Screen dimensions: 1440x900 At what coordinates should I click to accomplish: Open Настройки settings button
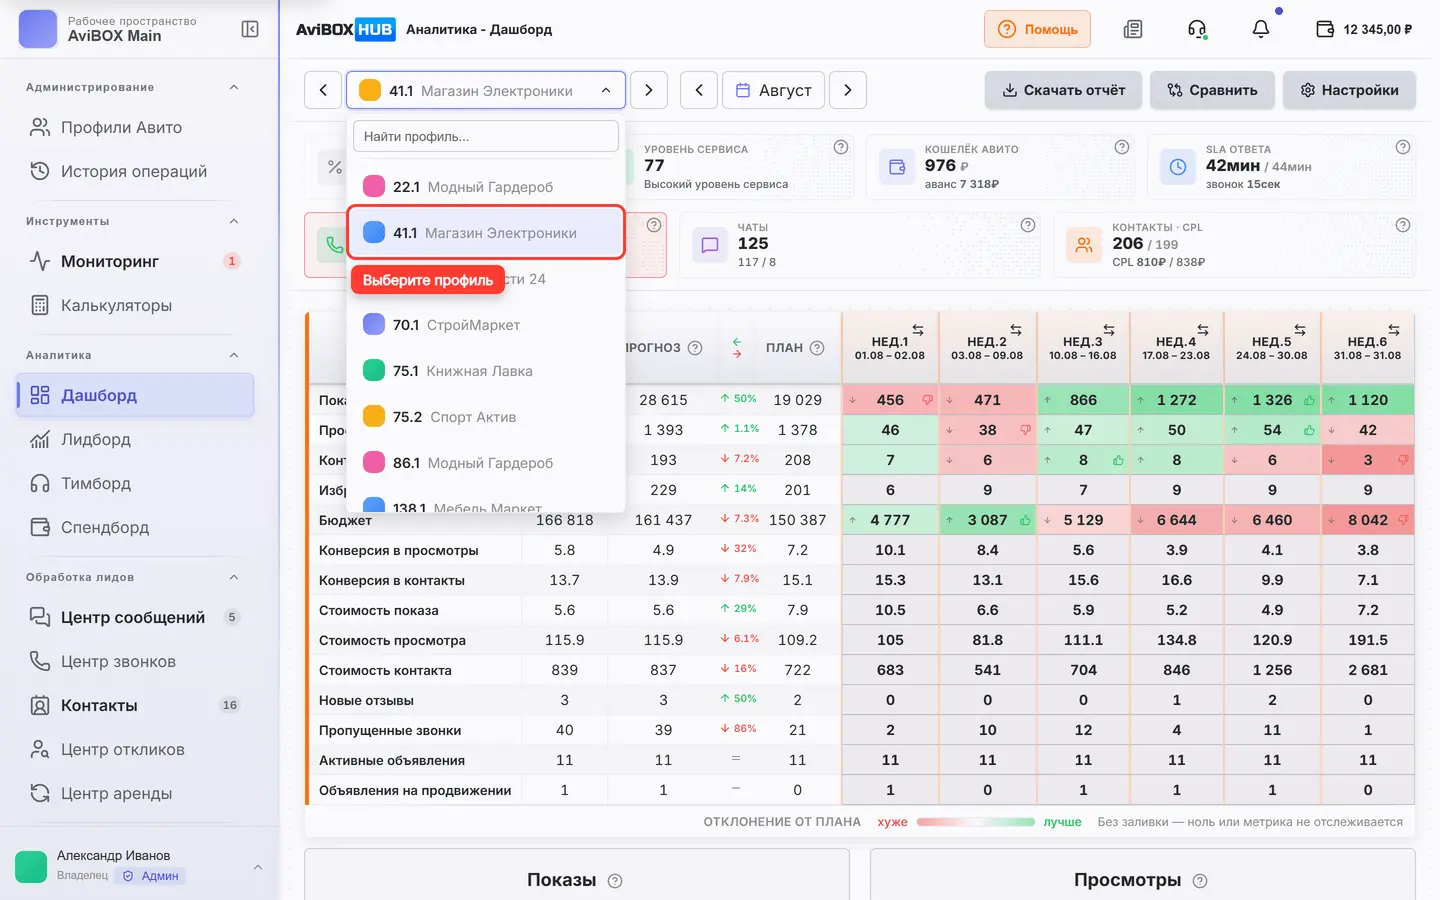[x=1349, y=90]
